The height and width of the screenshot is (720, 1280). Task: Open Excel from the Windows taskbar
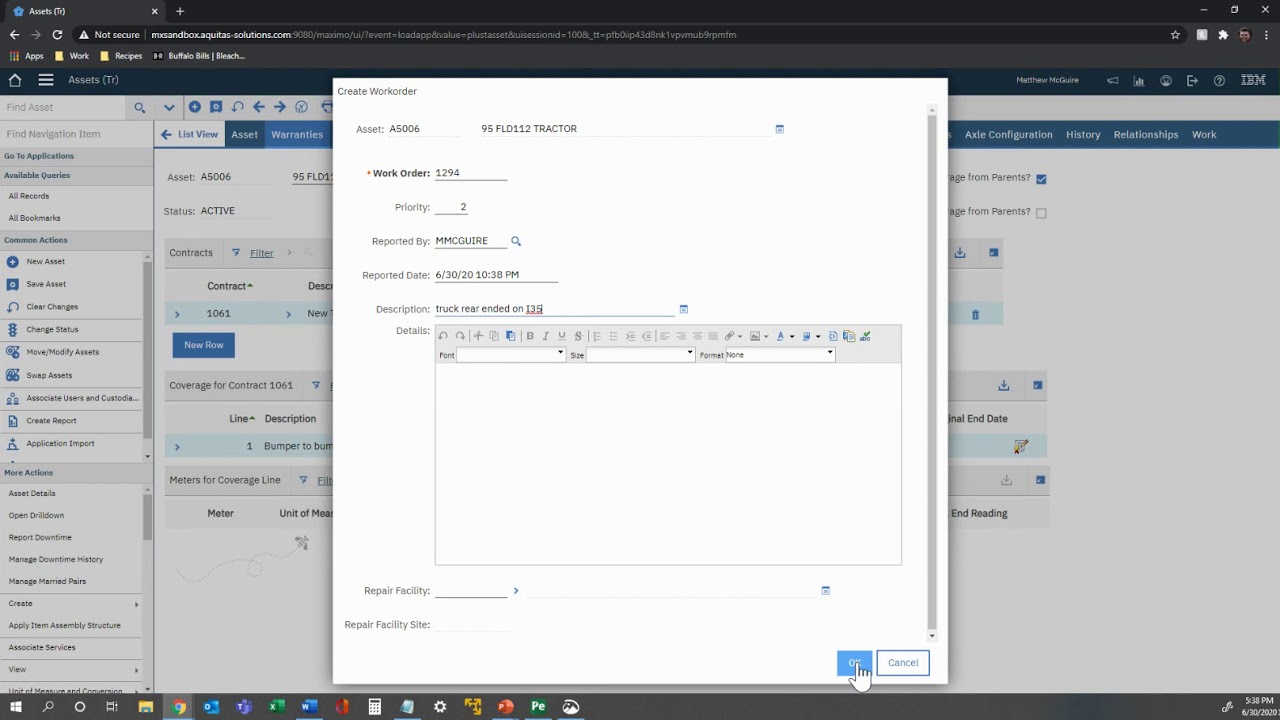coord(277,707)
